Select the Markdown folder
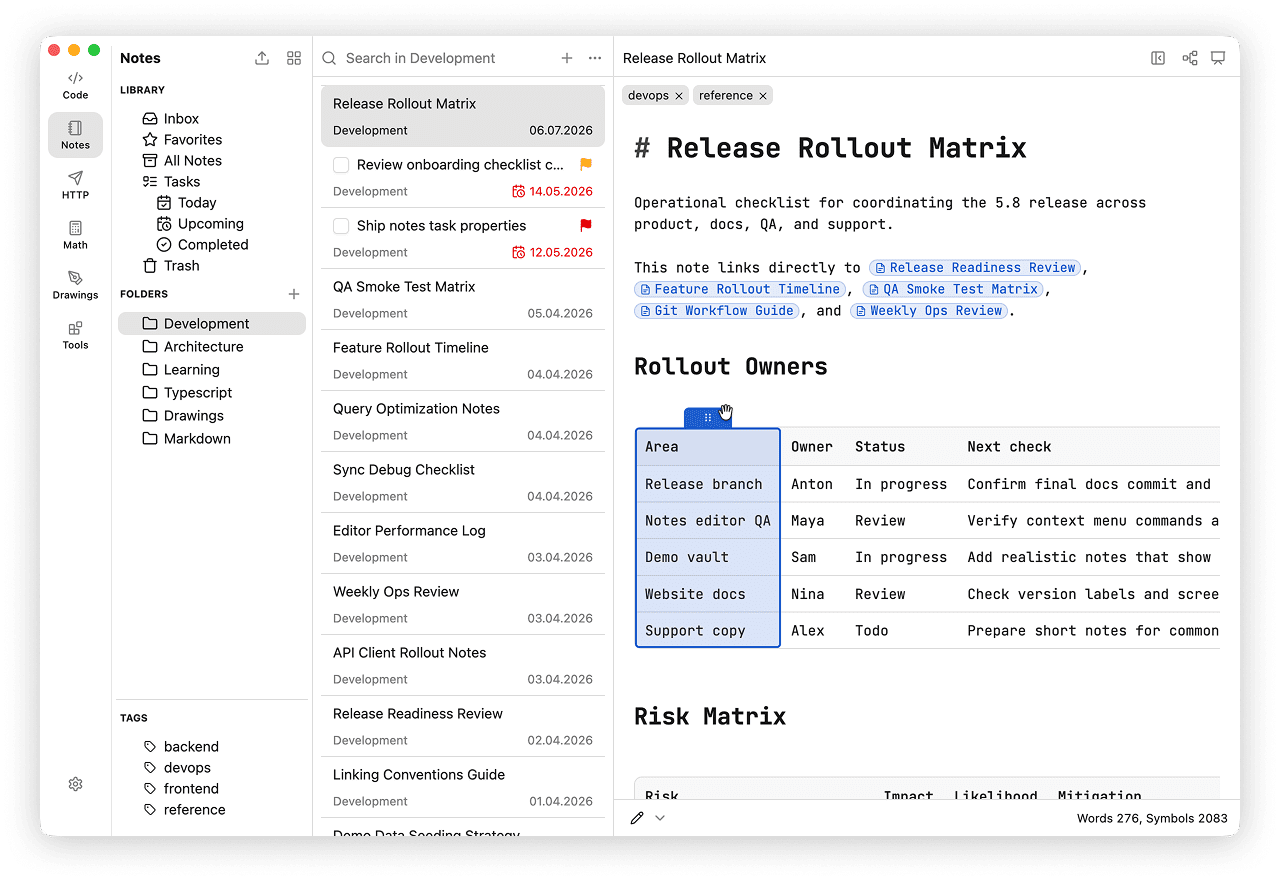This screenshot has width=1280, height=880. 212,438
